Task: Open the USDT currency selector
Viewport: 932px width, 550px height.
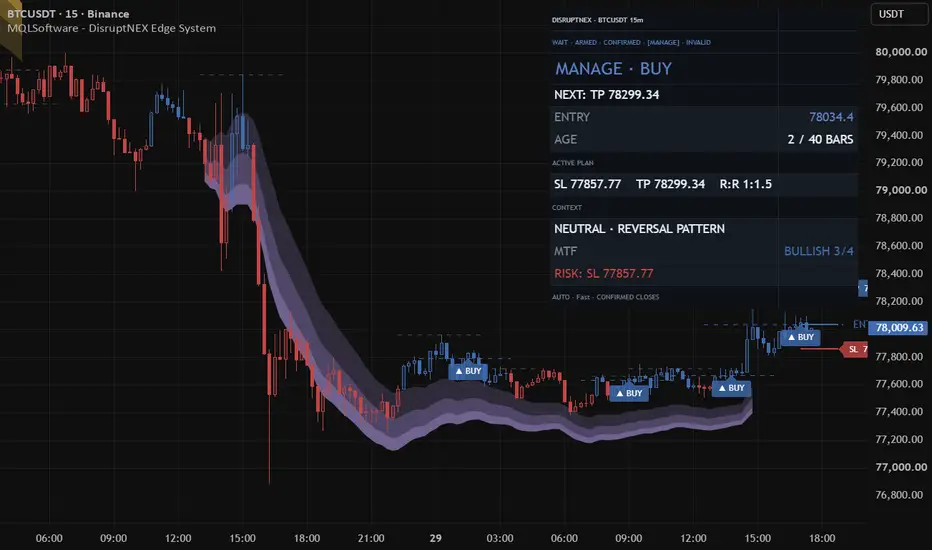Action: pos(899,14)
